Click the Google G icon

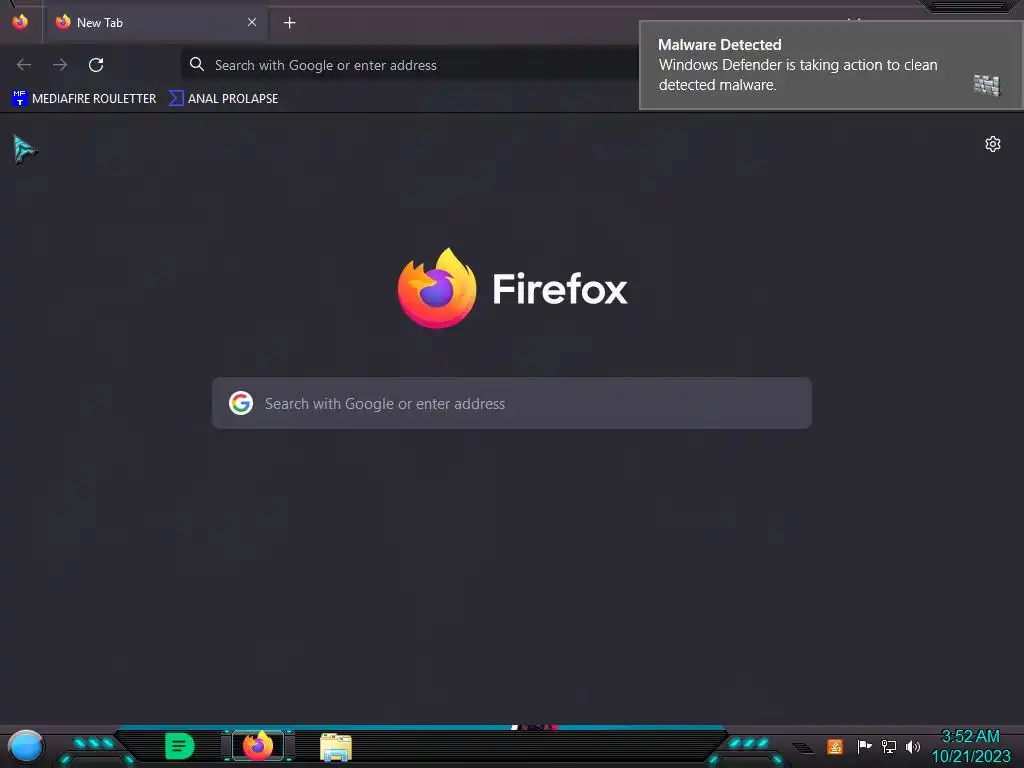pos(241,403)
